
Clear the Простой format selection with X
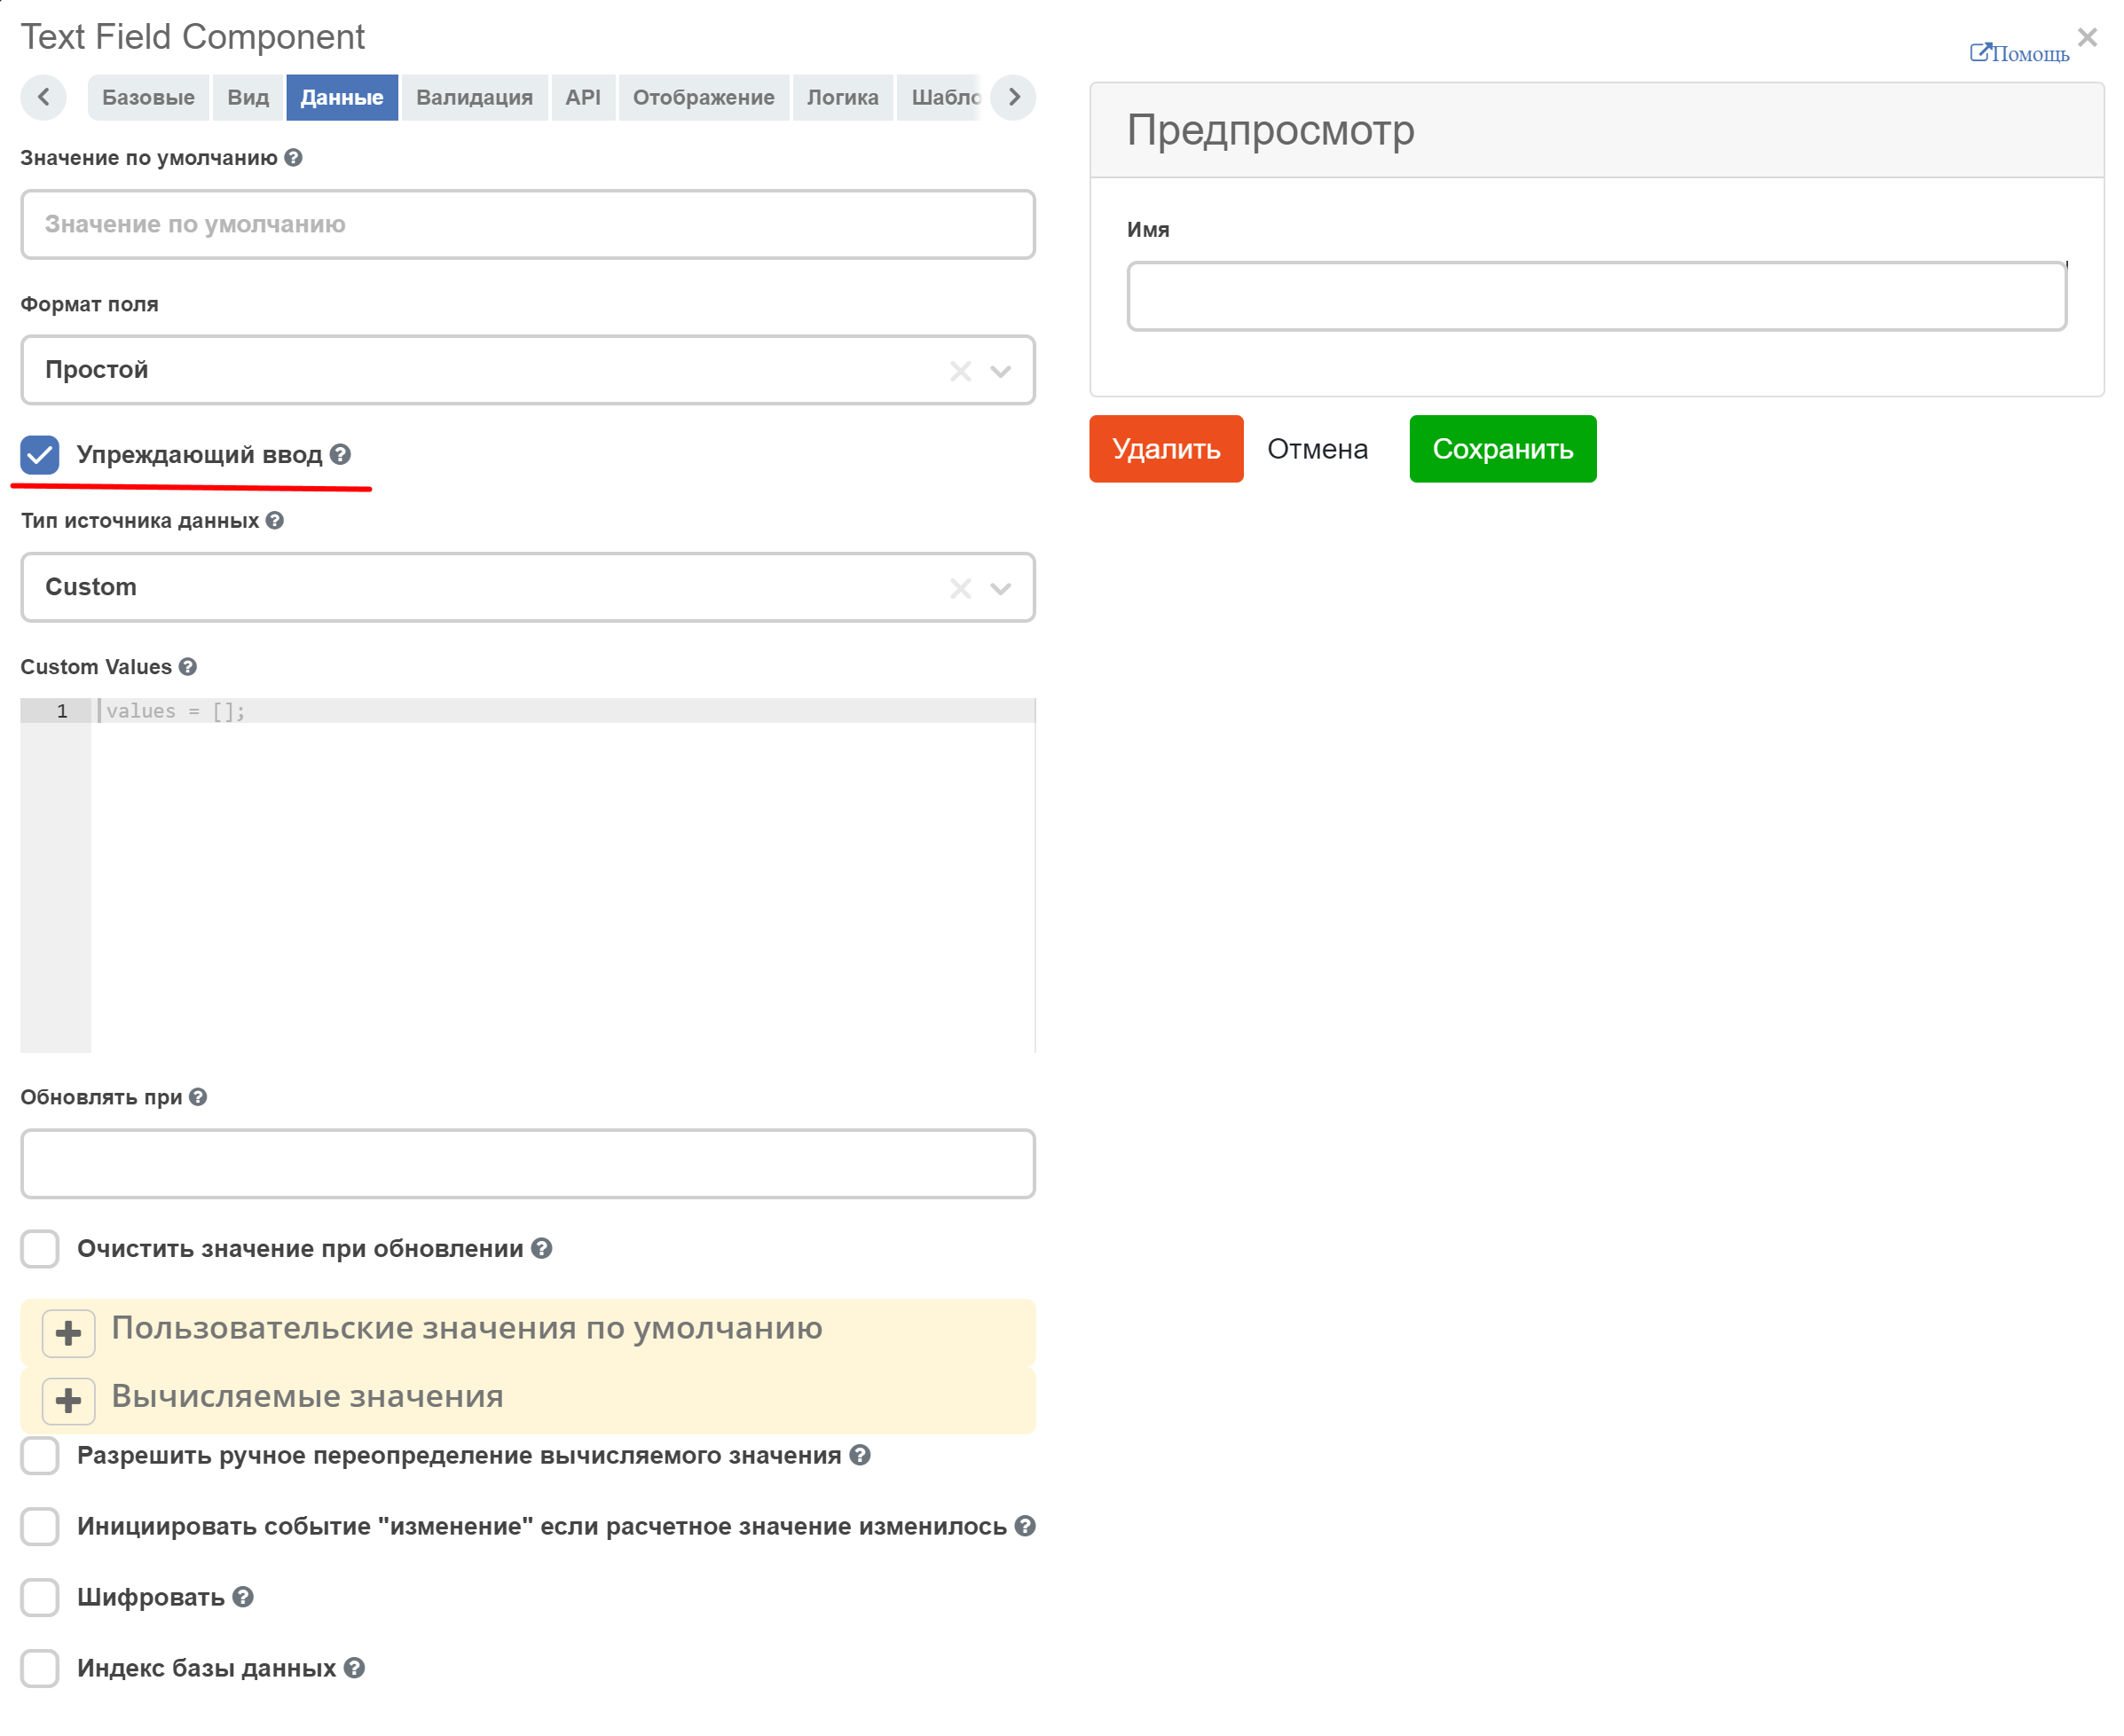point(961,372)
